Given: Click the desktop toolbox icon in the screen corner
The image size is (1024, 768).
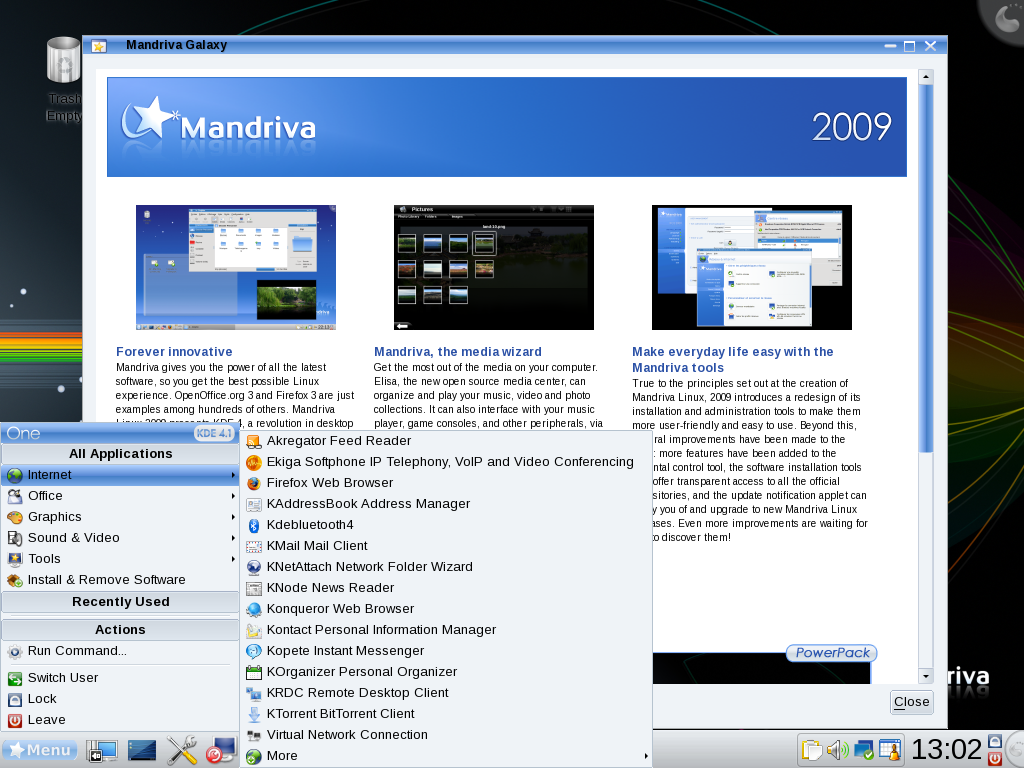Looking at the screenshot, I should (1004, 18).
